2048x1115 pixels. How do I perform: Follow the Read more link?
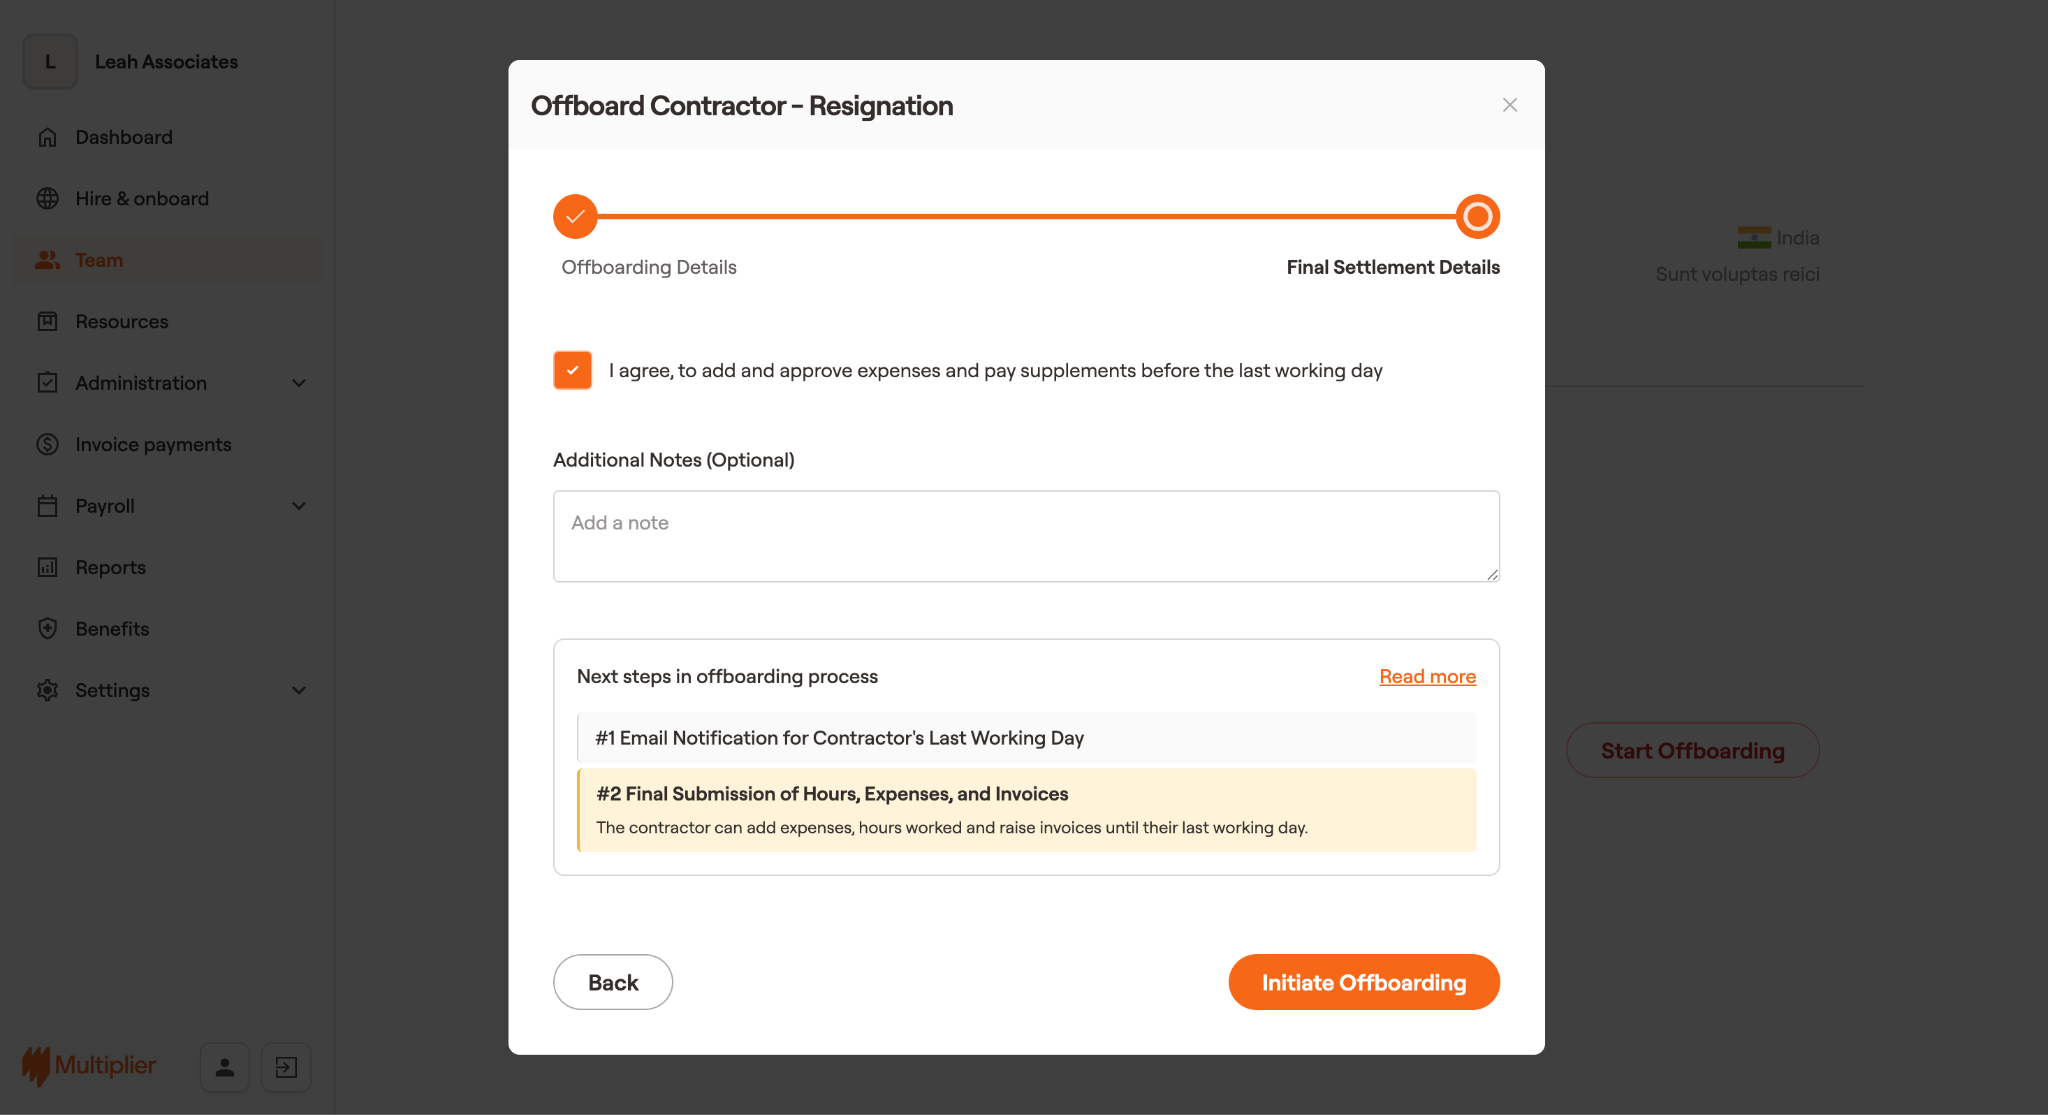(1427, 676)
